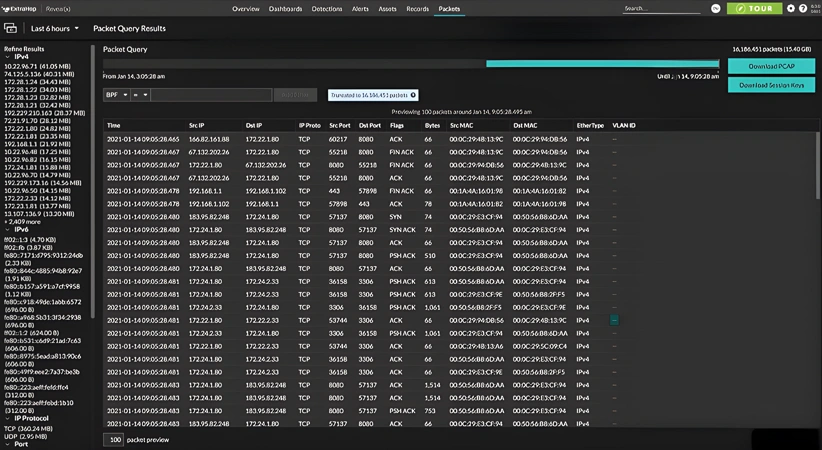Click the Refine Results sidebar scrollbar
Image resolution: width=822 pixels, height=450 pixels.
click(x=93, y=181)
